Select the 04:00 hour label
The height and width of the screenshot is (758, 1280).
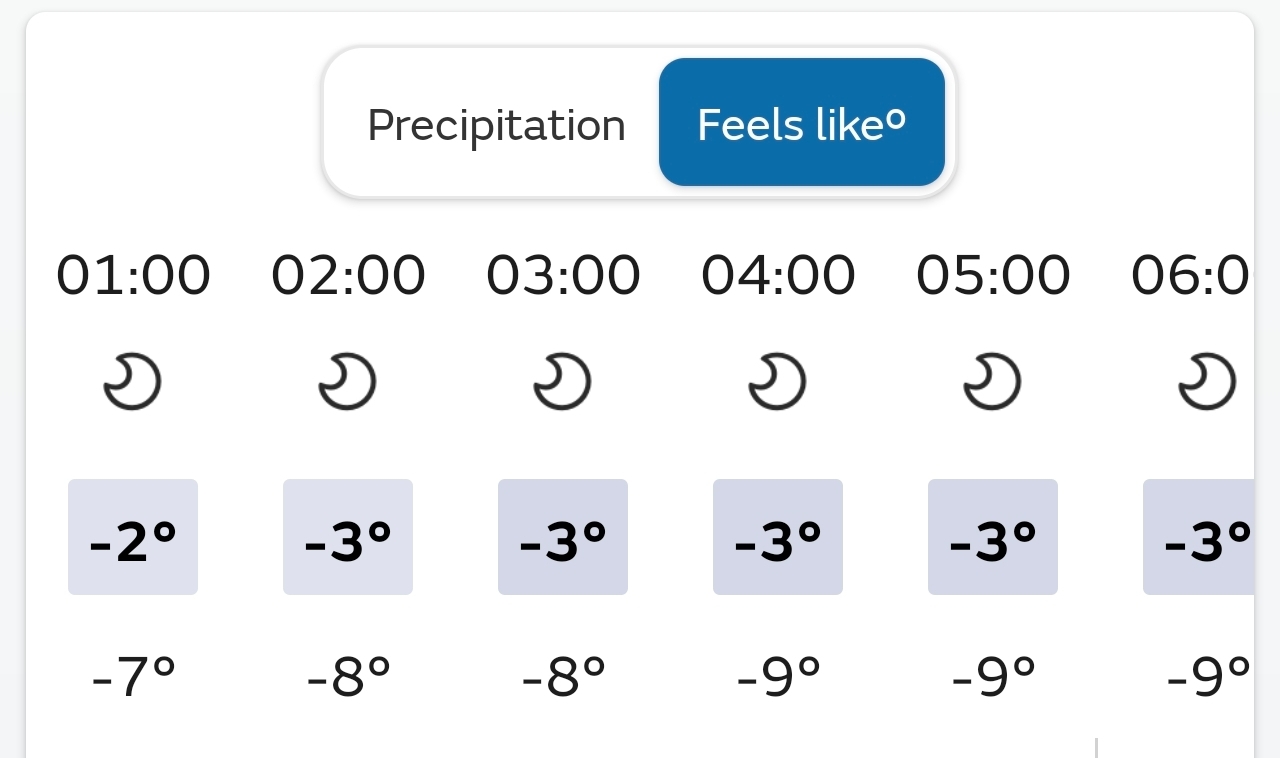pyautogui.click(x=778, y=275)
